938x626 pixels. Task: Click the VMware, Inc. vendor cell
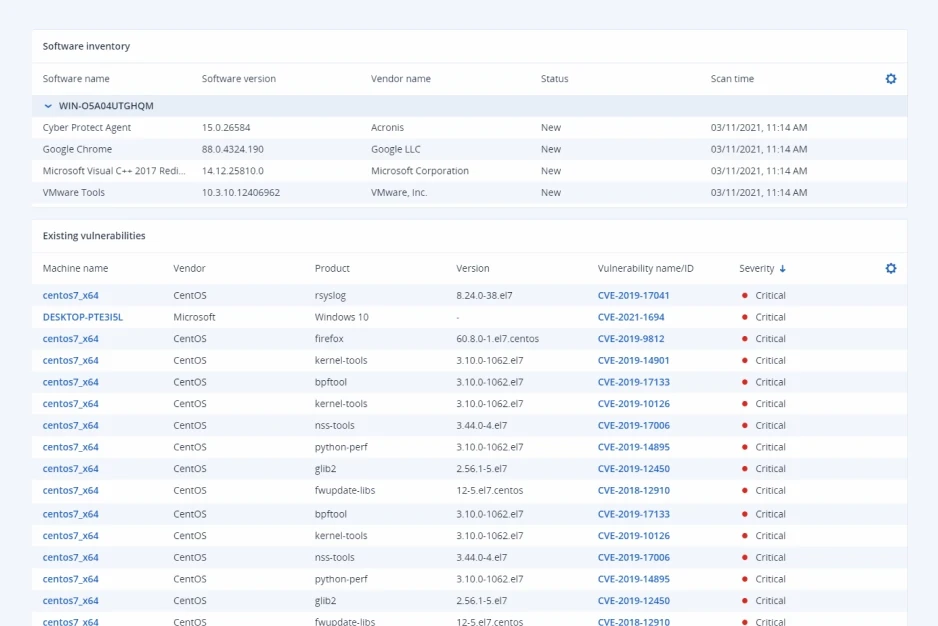pyautogui.click(x=399, y=192)
